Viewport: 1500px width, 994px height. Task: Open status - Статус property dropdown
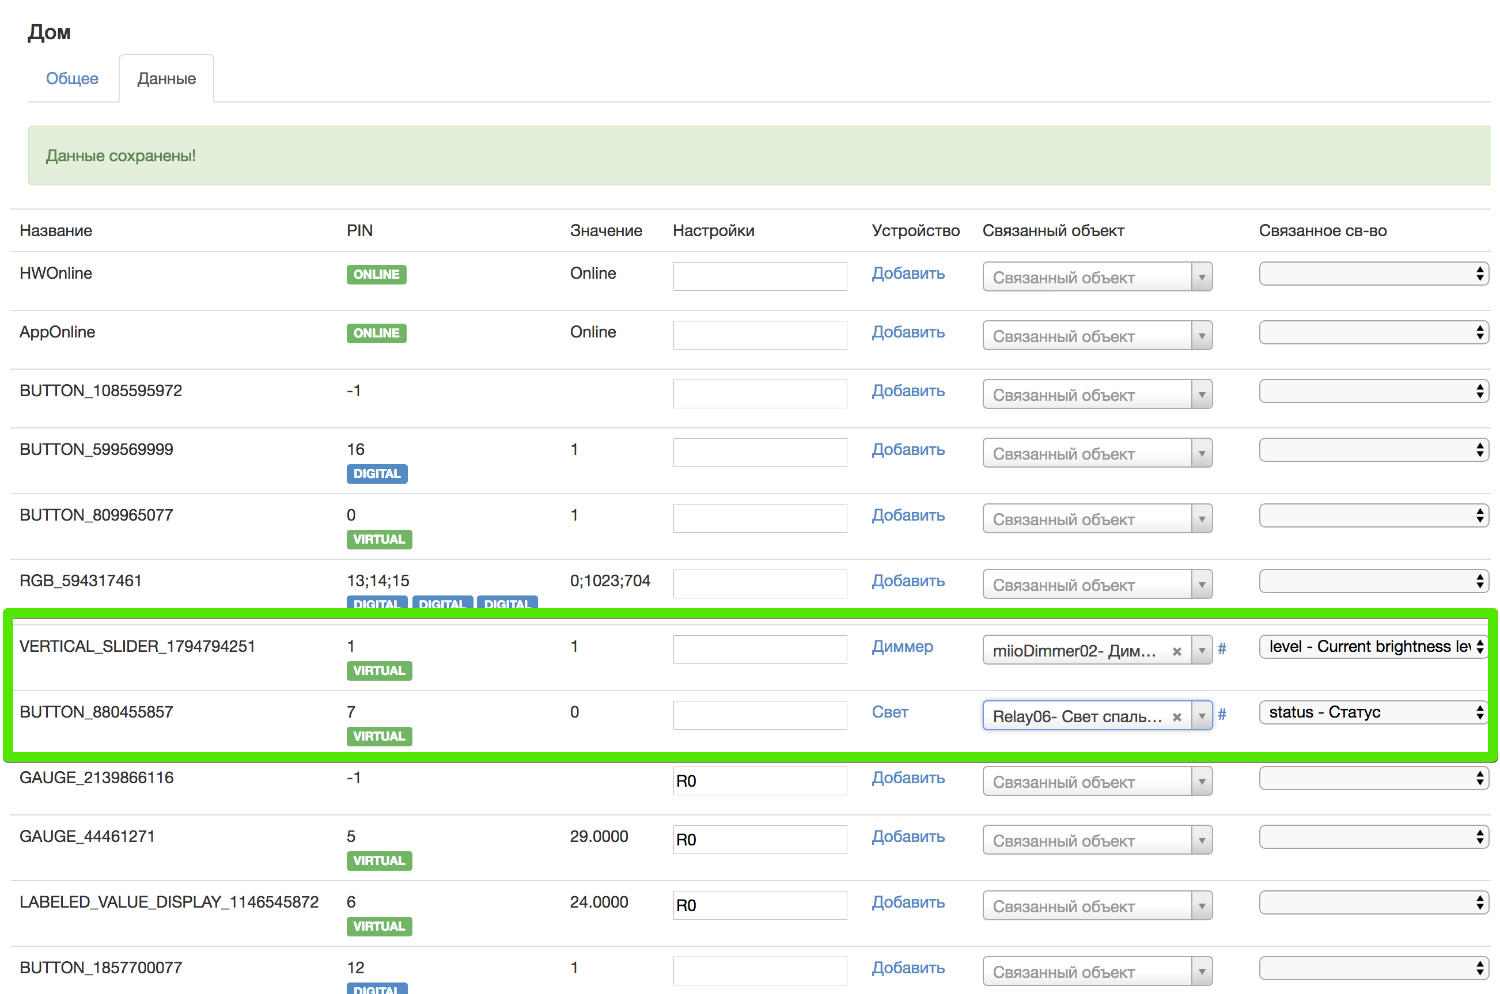[1373, 713]
